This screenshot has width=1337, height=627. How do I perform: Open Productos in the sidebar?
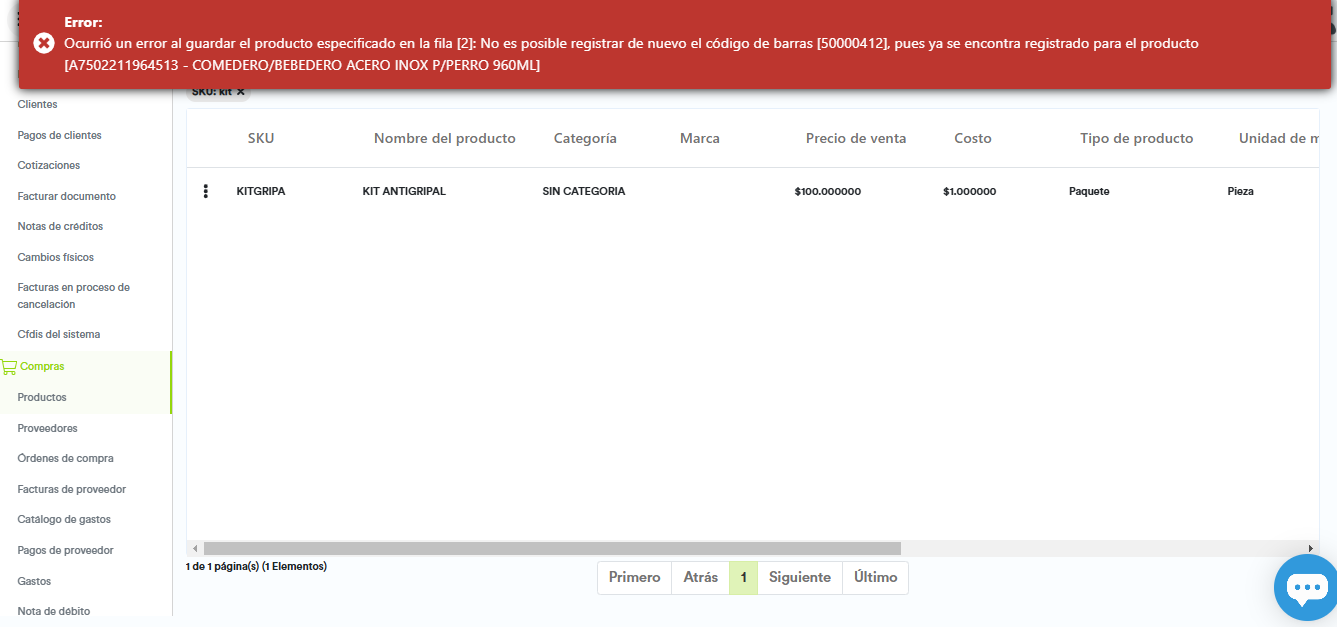pyautogui.click(x=42, y=397)
